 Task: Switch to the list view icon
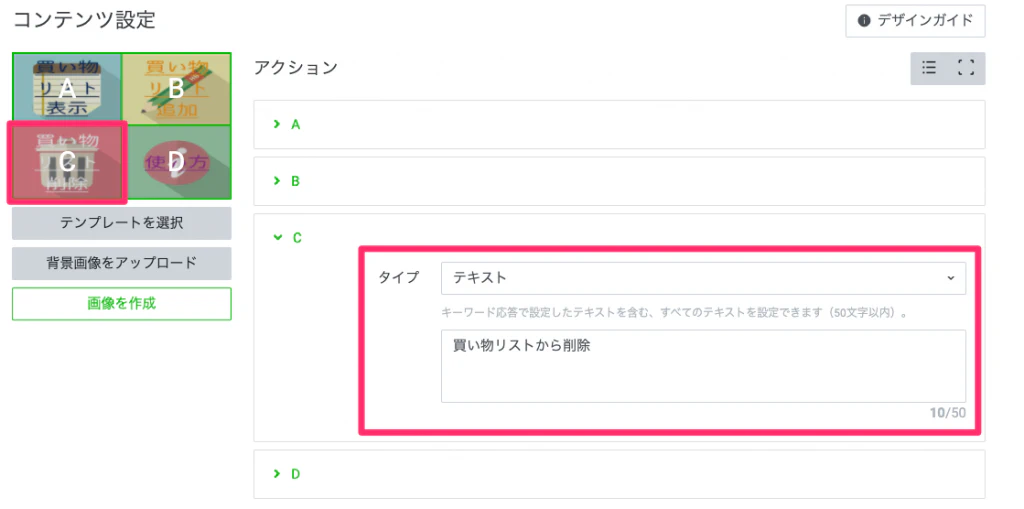(x=929, y=68)
